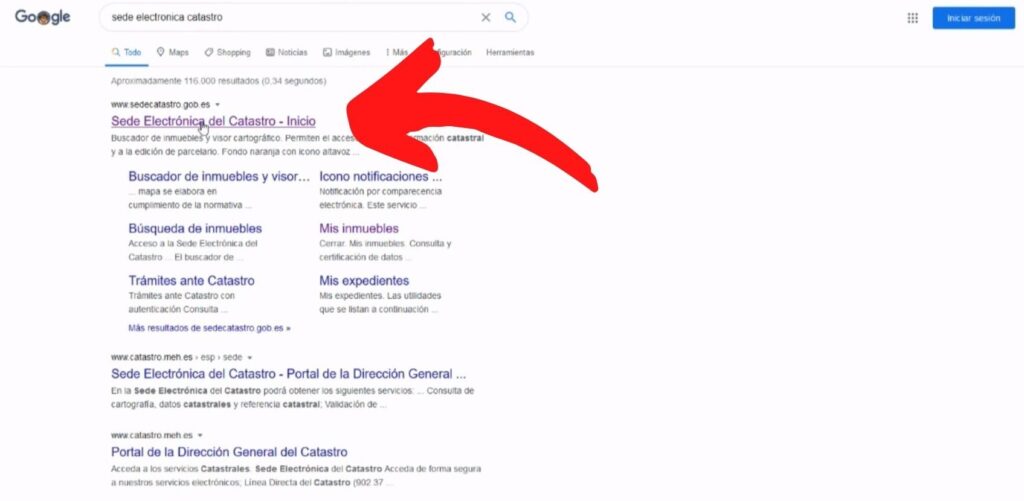
Task: Open 'Portal de la Dirección General del Catastro'
Action: [229, 452]
